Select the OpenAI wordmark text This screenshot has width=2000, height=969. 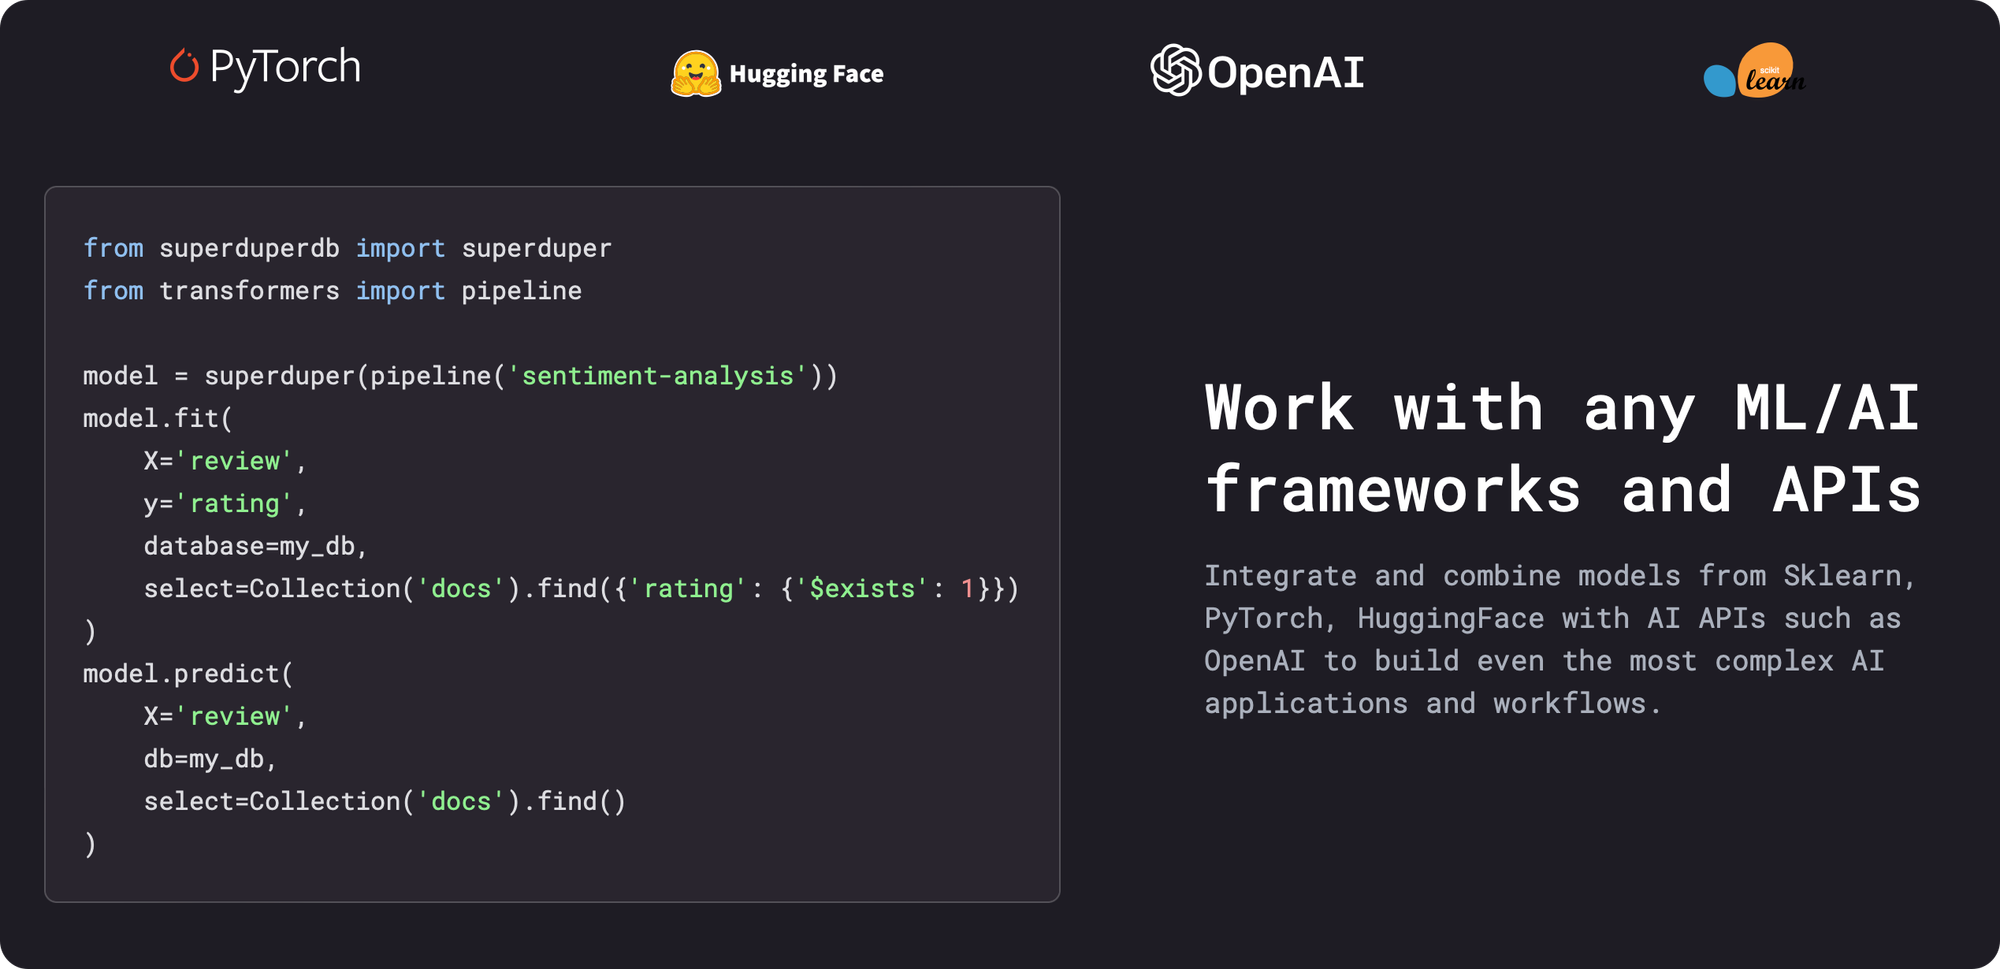tap(1285, 72)
